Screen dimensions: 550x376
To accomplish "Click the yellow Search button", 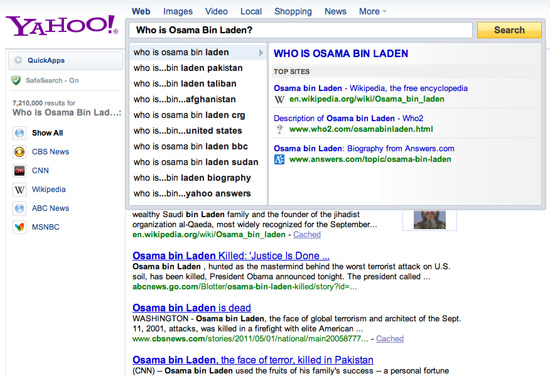I will click(x=509, y=30).
